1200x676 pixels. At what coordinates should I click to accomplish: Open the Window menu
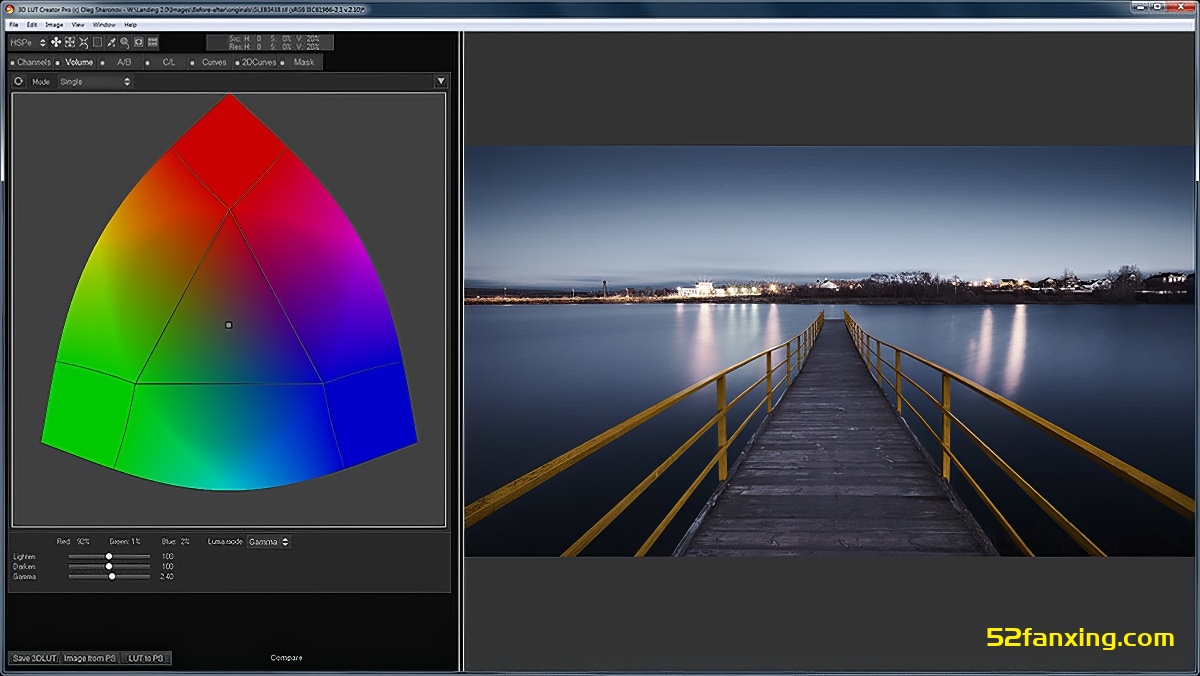104,24
